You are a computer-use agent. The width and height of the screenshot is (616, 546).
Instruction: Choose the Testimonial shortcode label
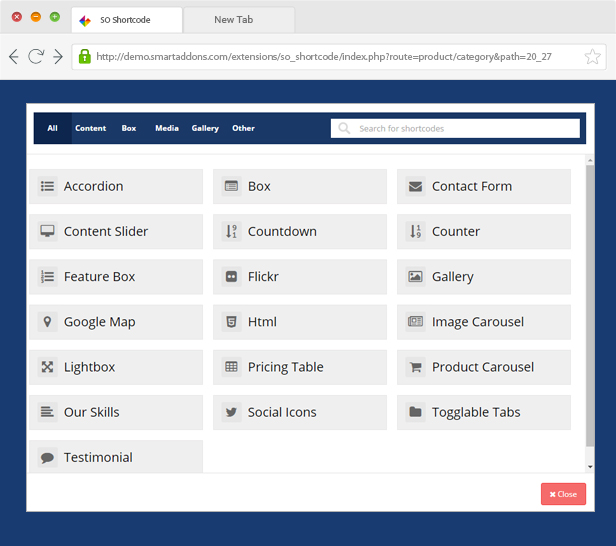click(98, 457)
